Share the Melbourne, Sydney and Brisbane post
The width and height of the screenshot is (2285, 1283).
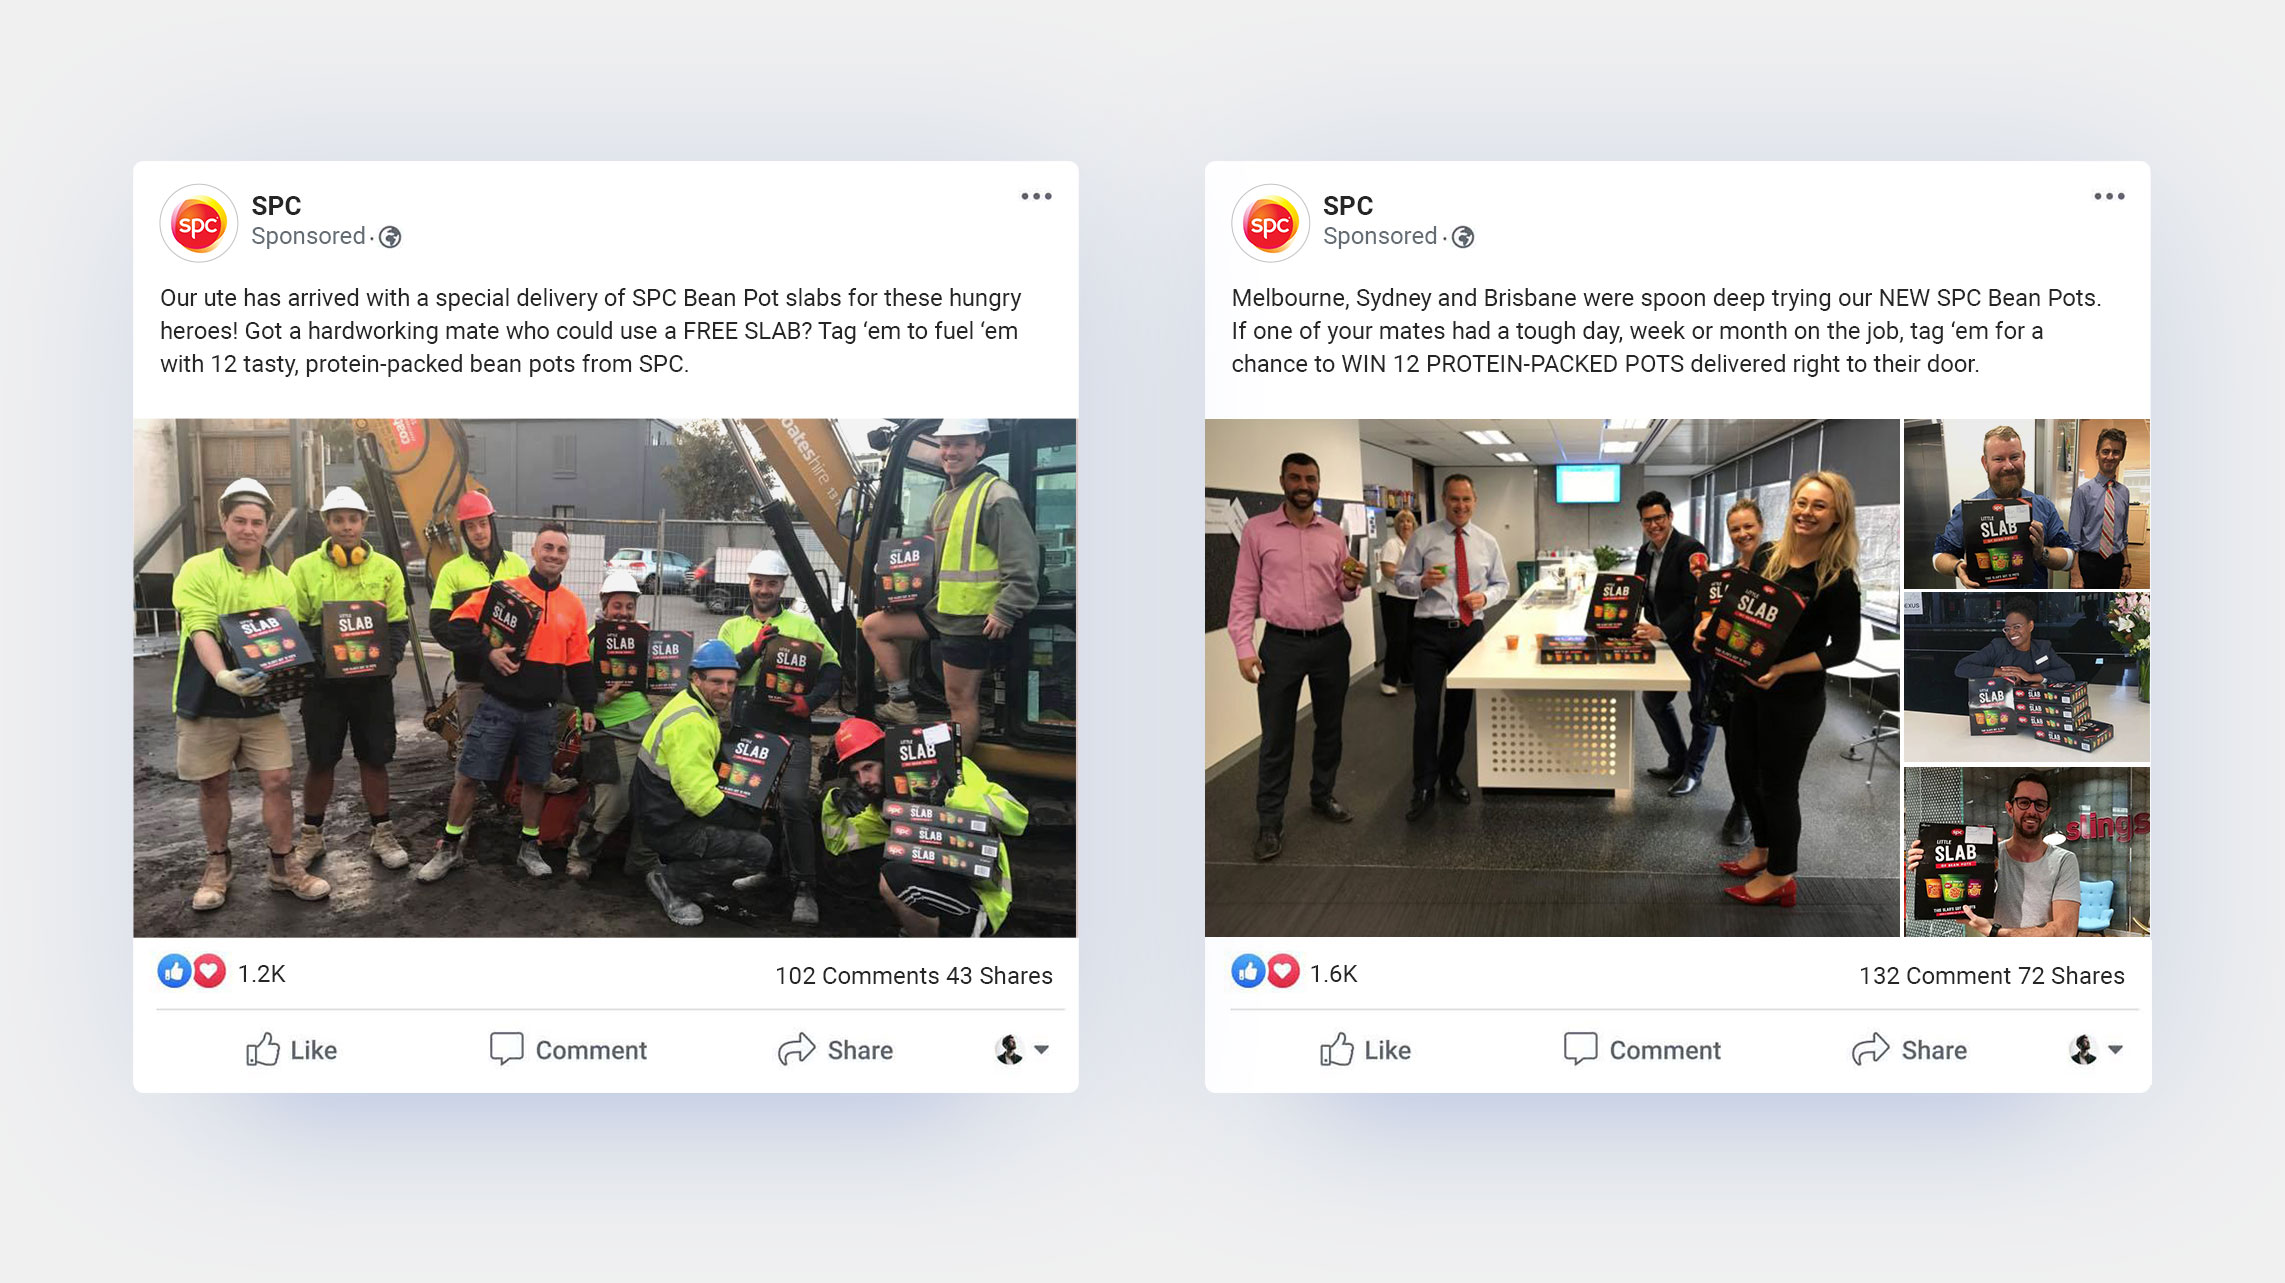(1909, 1049)
